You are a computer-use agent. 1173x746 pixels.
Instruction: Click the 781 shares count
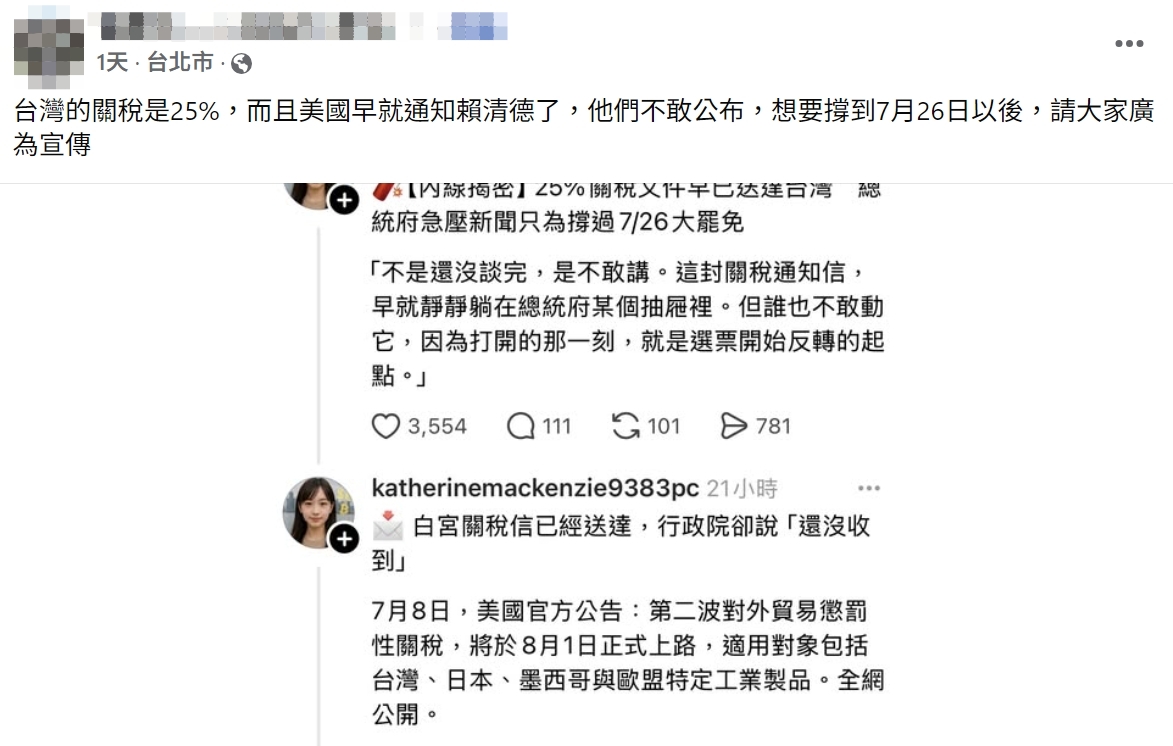(x=773, y=426)
